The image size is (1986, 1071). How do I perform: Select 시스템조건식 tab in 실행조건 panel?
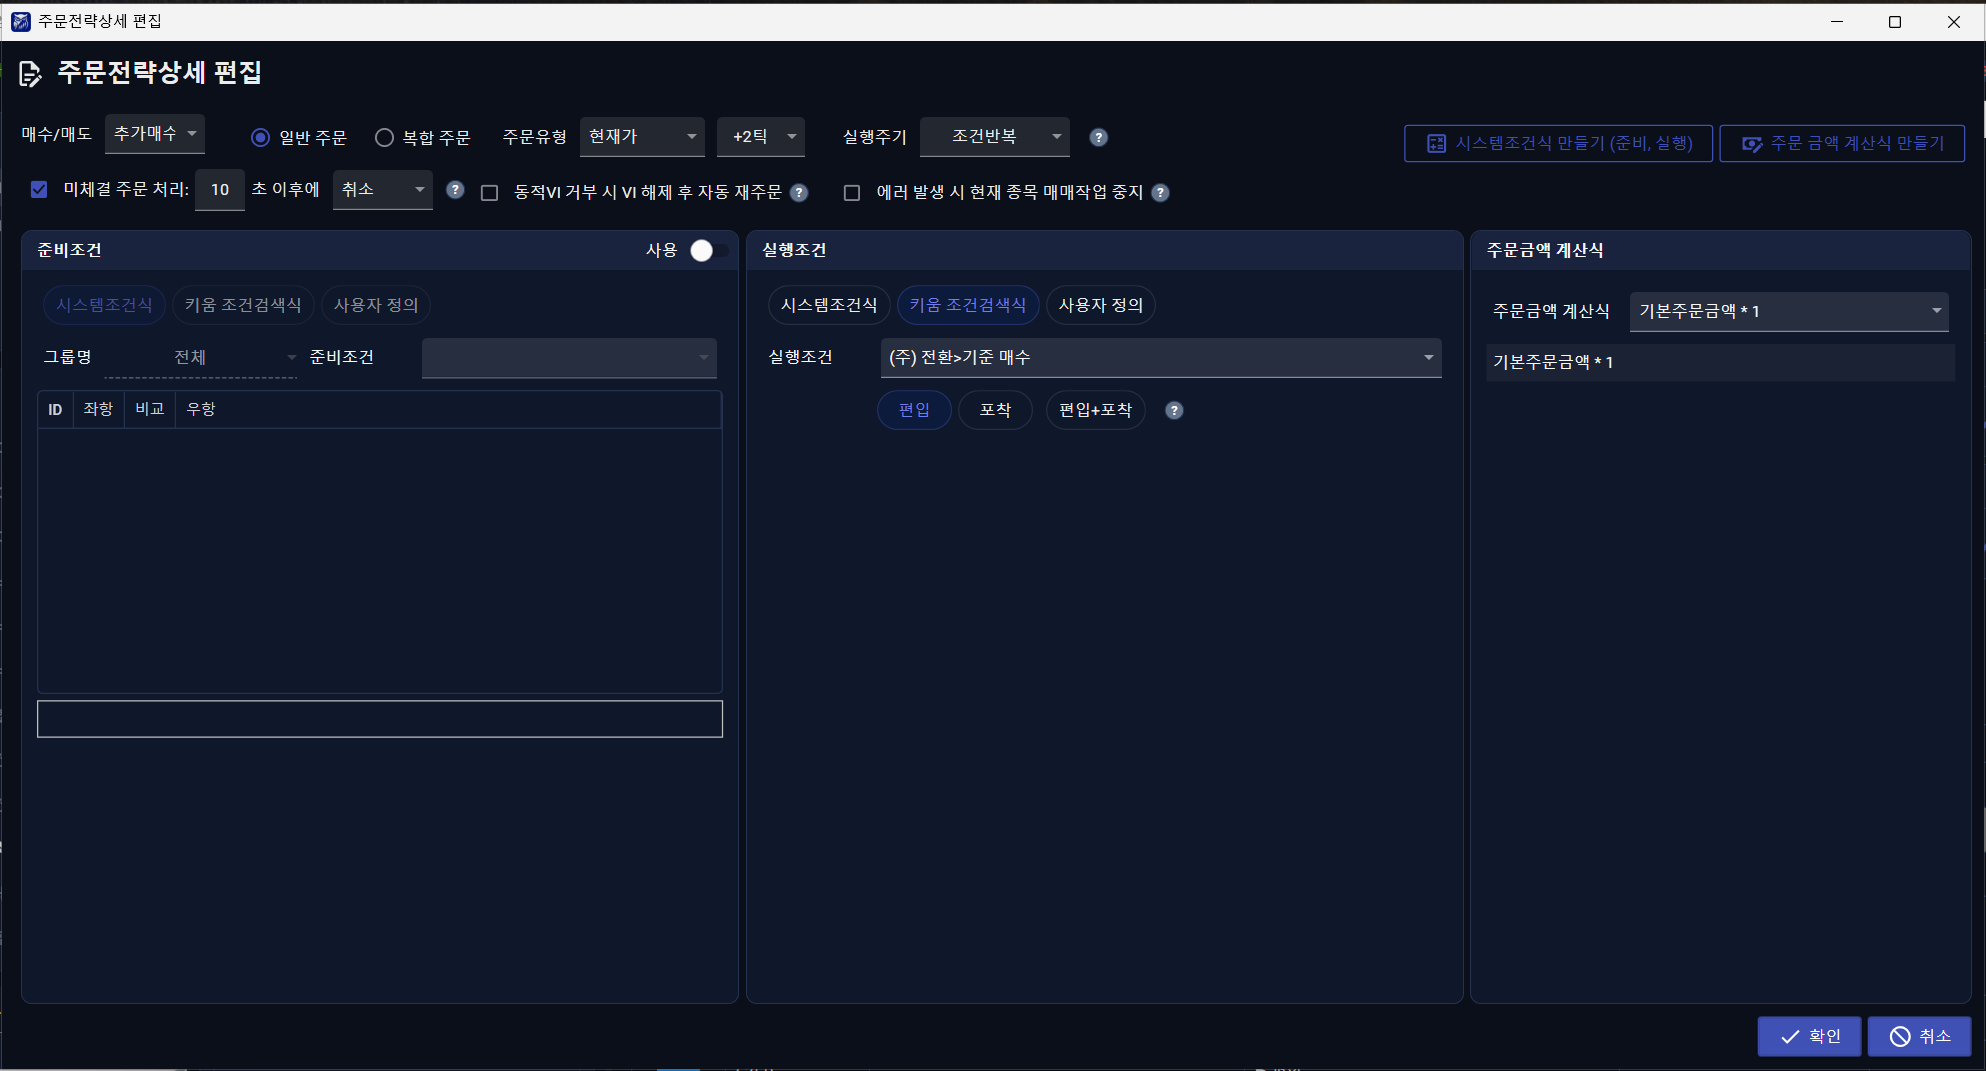tap(829, 305)
